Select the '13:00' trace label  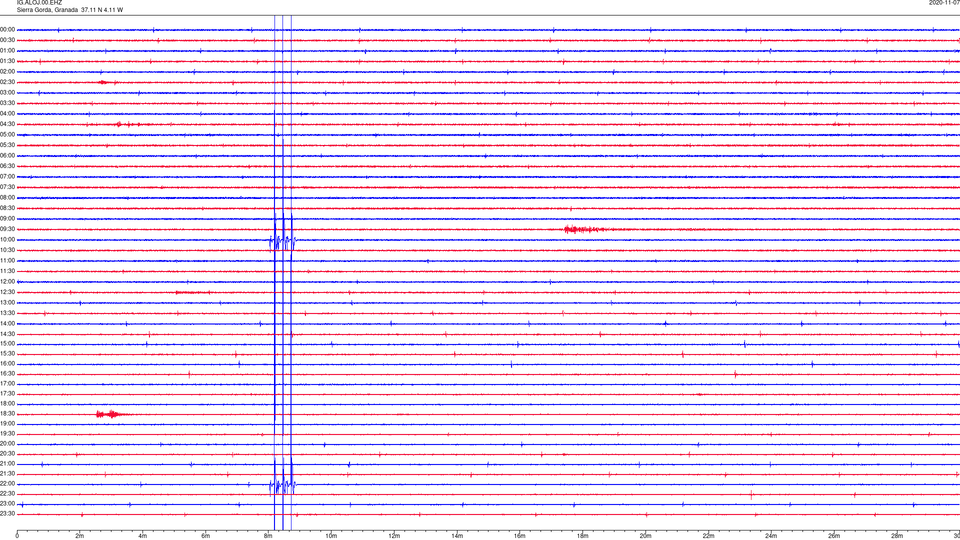(x=7, y=302)
